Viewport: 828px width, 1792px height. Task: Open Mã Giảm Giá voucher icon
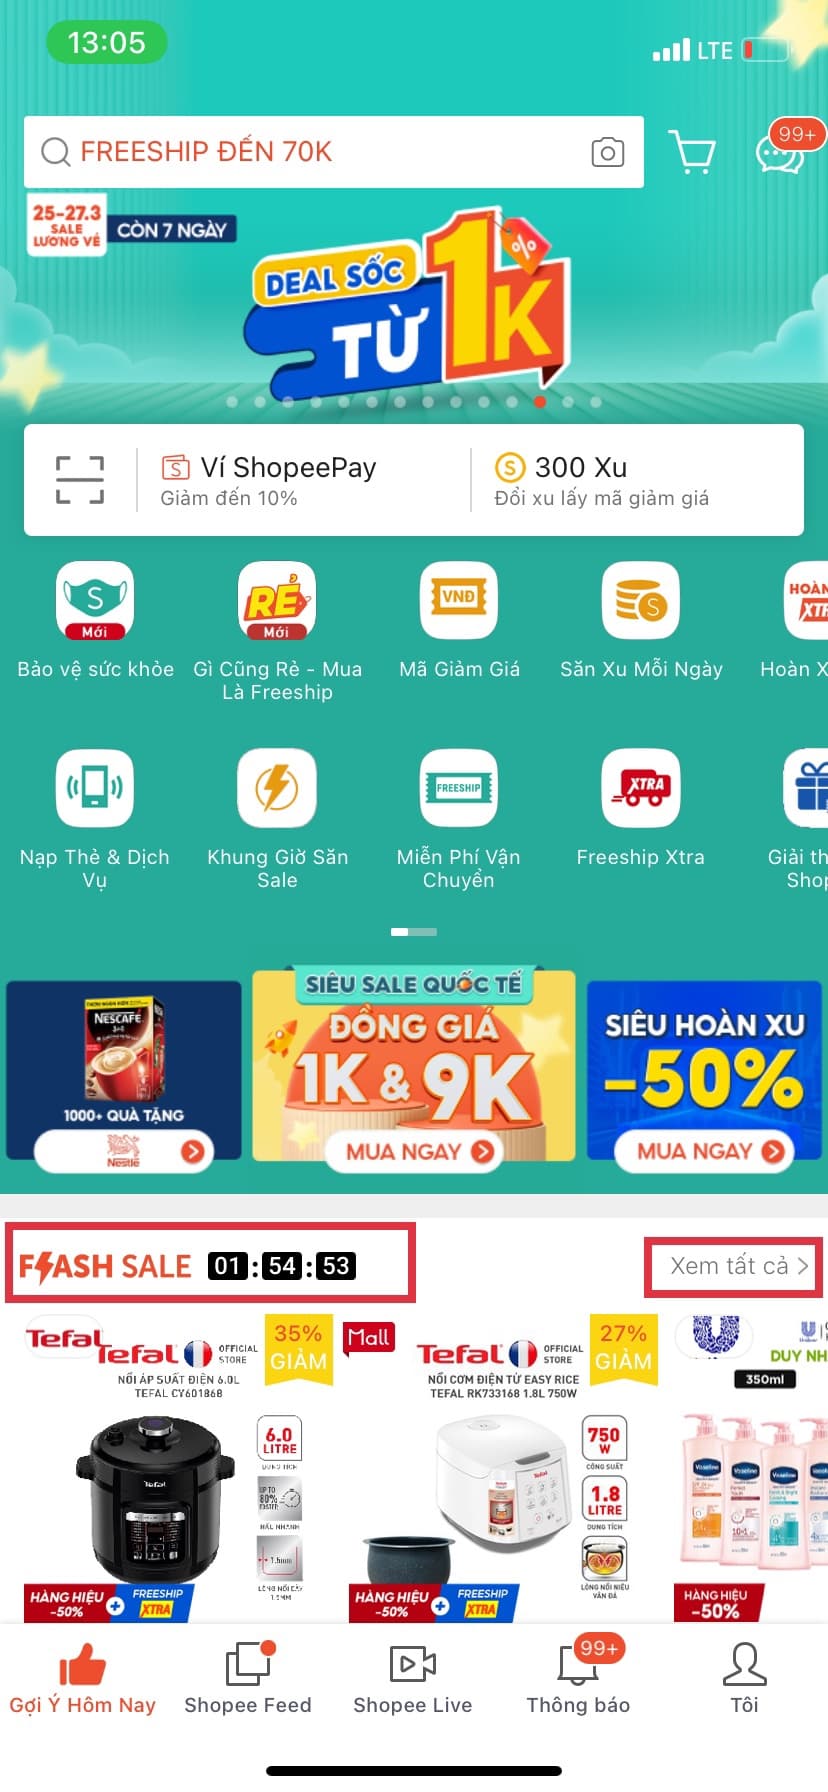(x=459, y=600)
